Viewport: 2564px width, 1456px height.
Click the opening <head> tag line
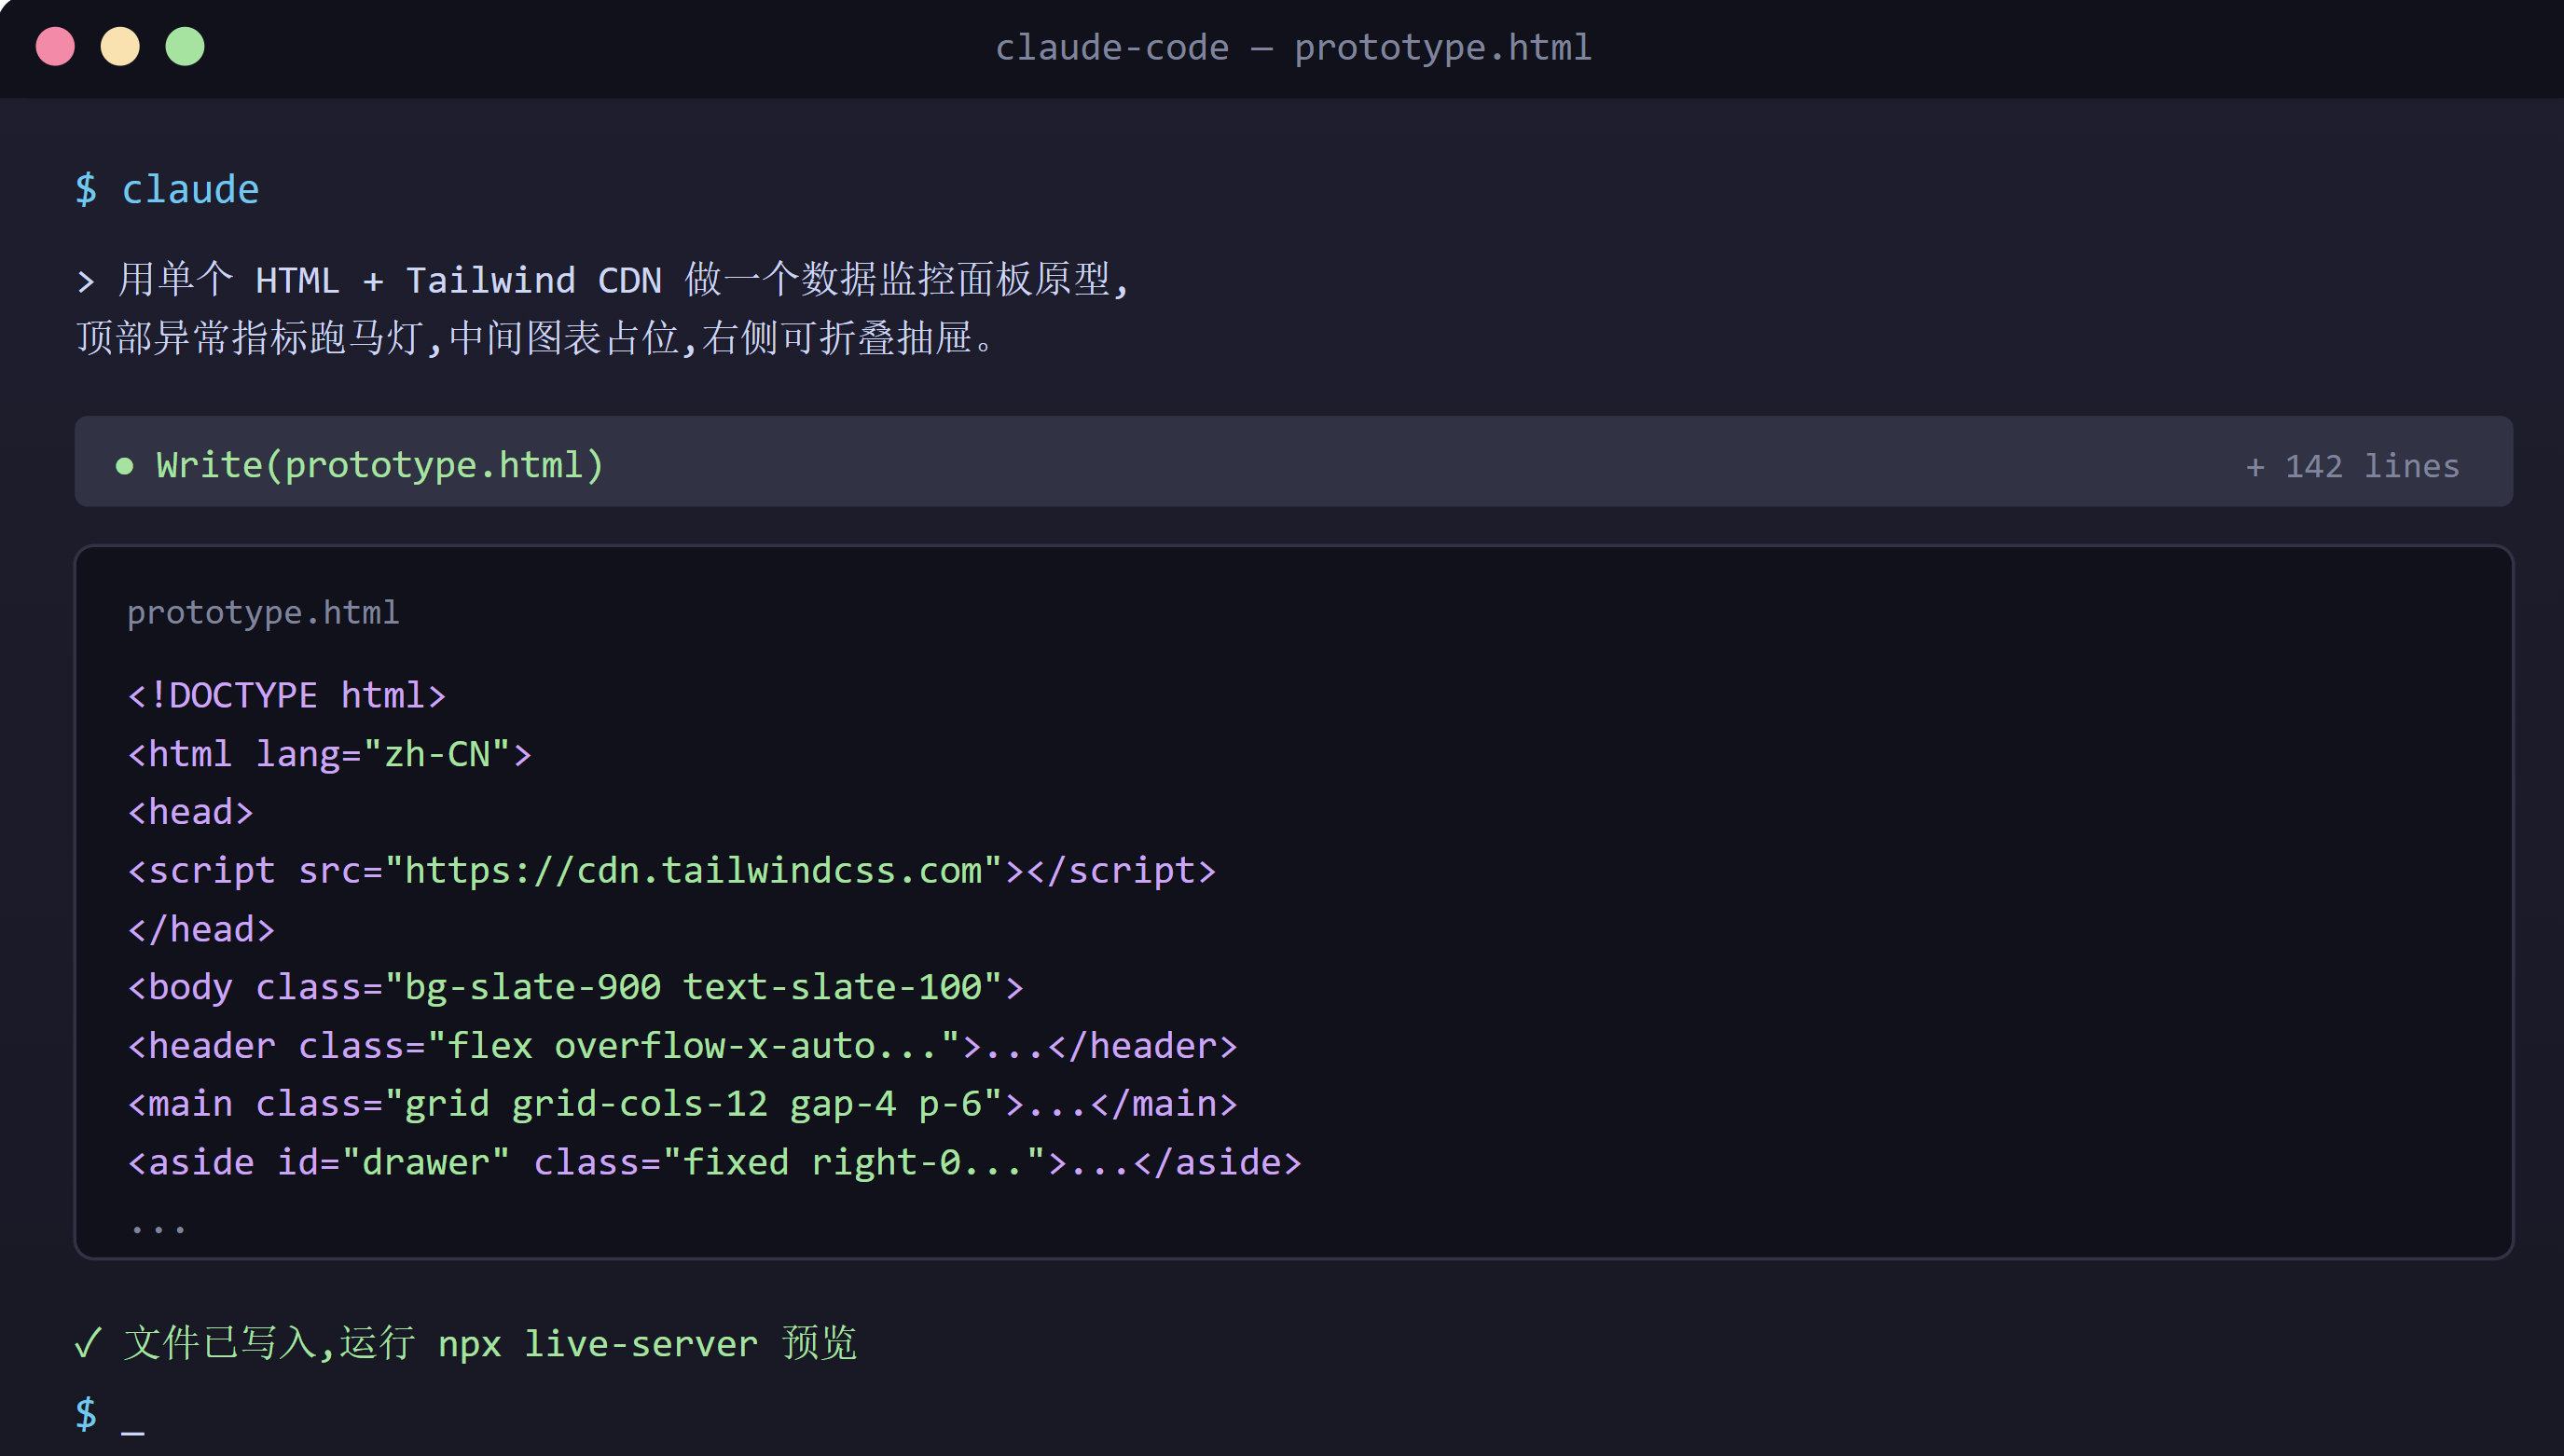click(190, 811)
